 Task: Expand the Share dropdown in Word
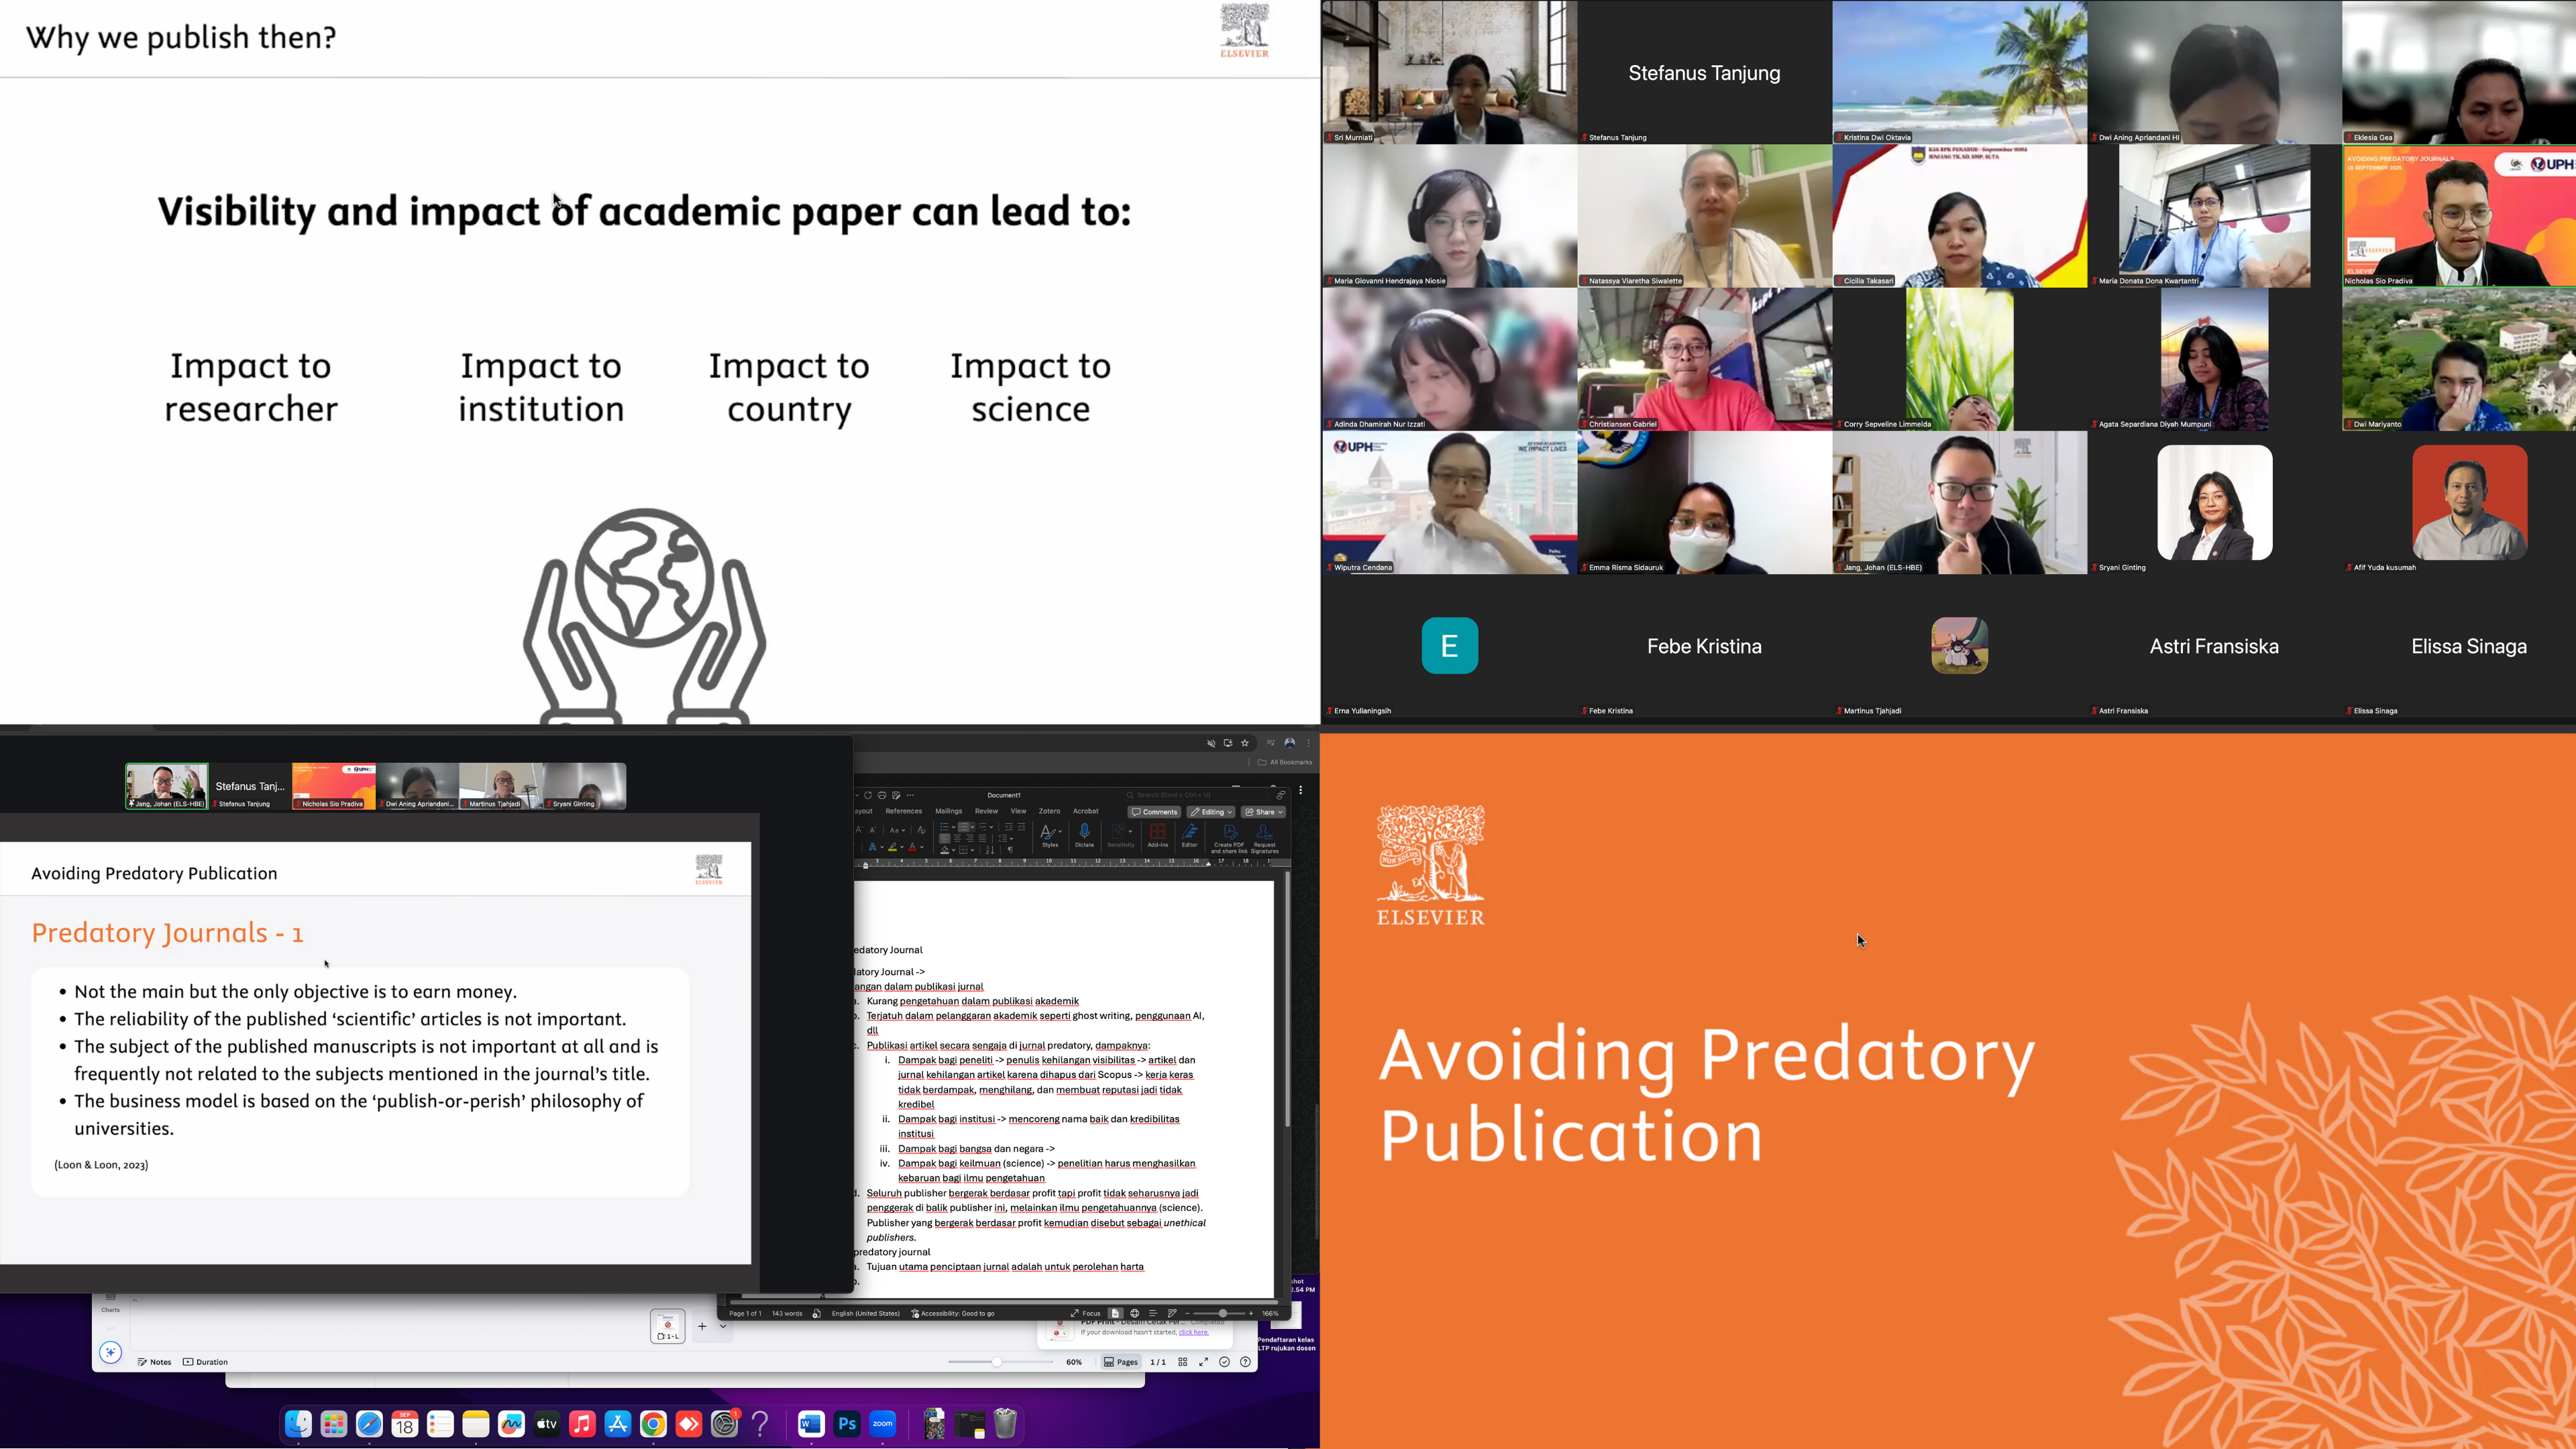[x=1280, y=812]
